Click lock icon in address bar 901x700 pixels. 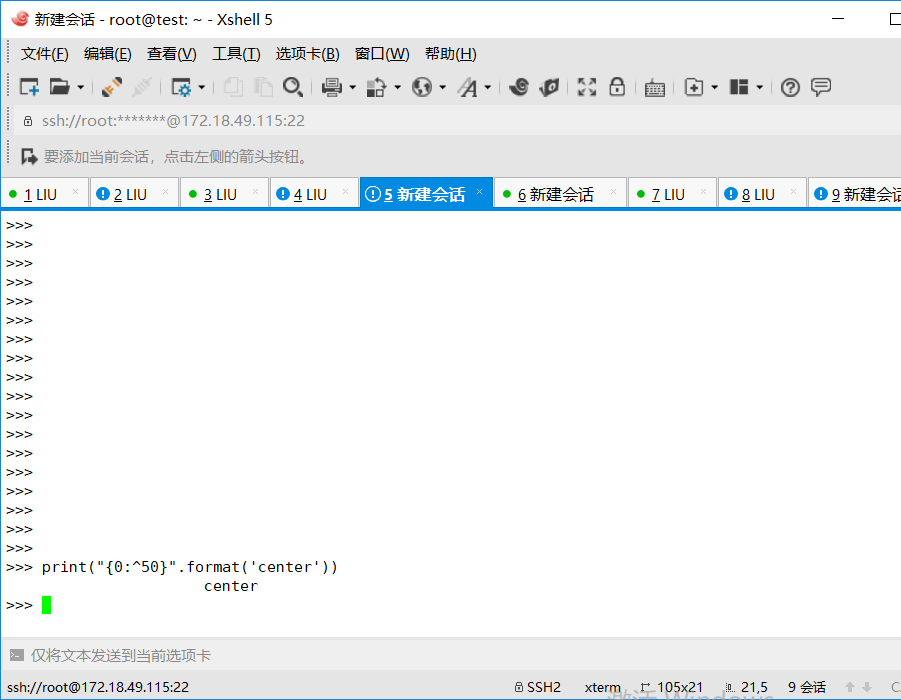(28, 121)
